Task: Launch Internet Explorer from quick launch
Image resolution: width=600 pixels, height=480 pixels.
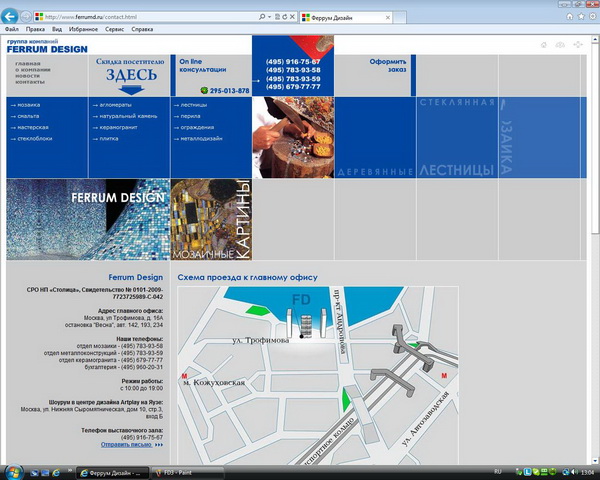Action: click(x=56, y=473)
